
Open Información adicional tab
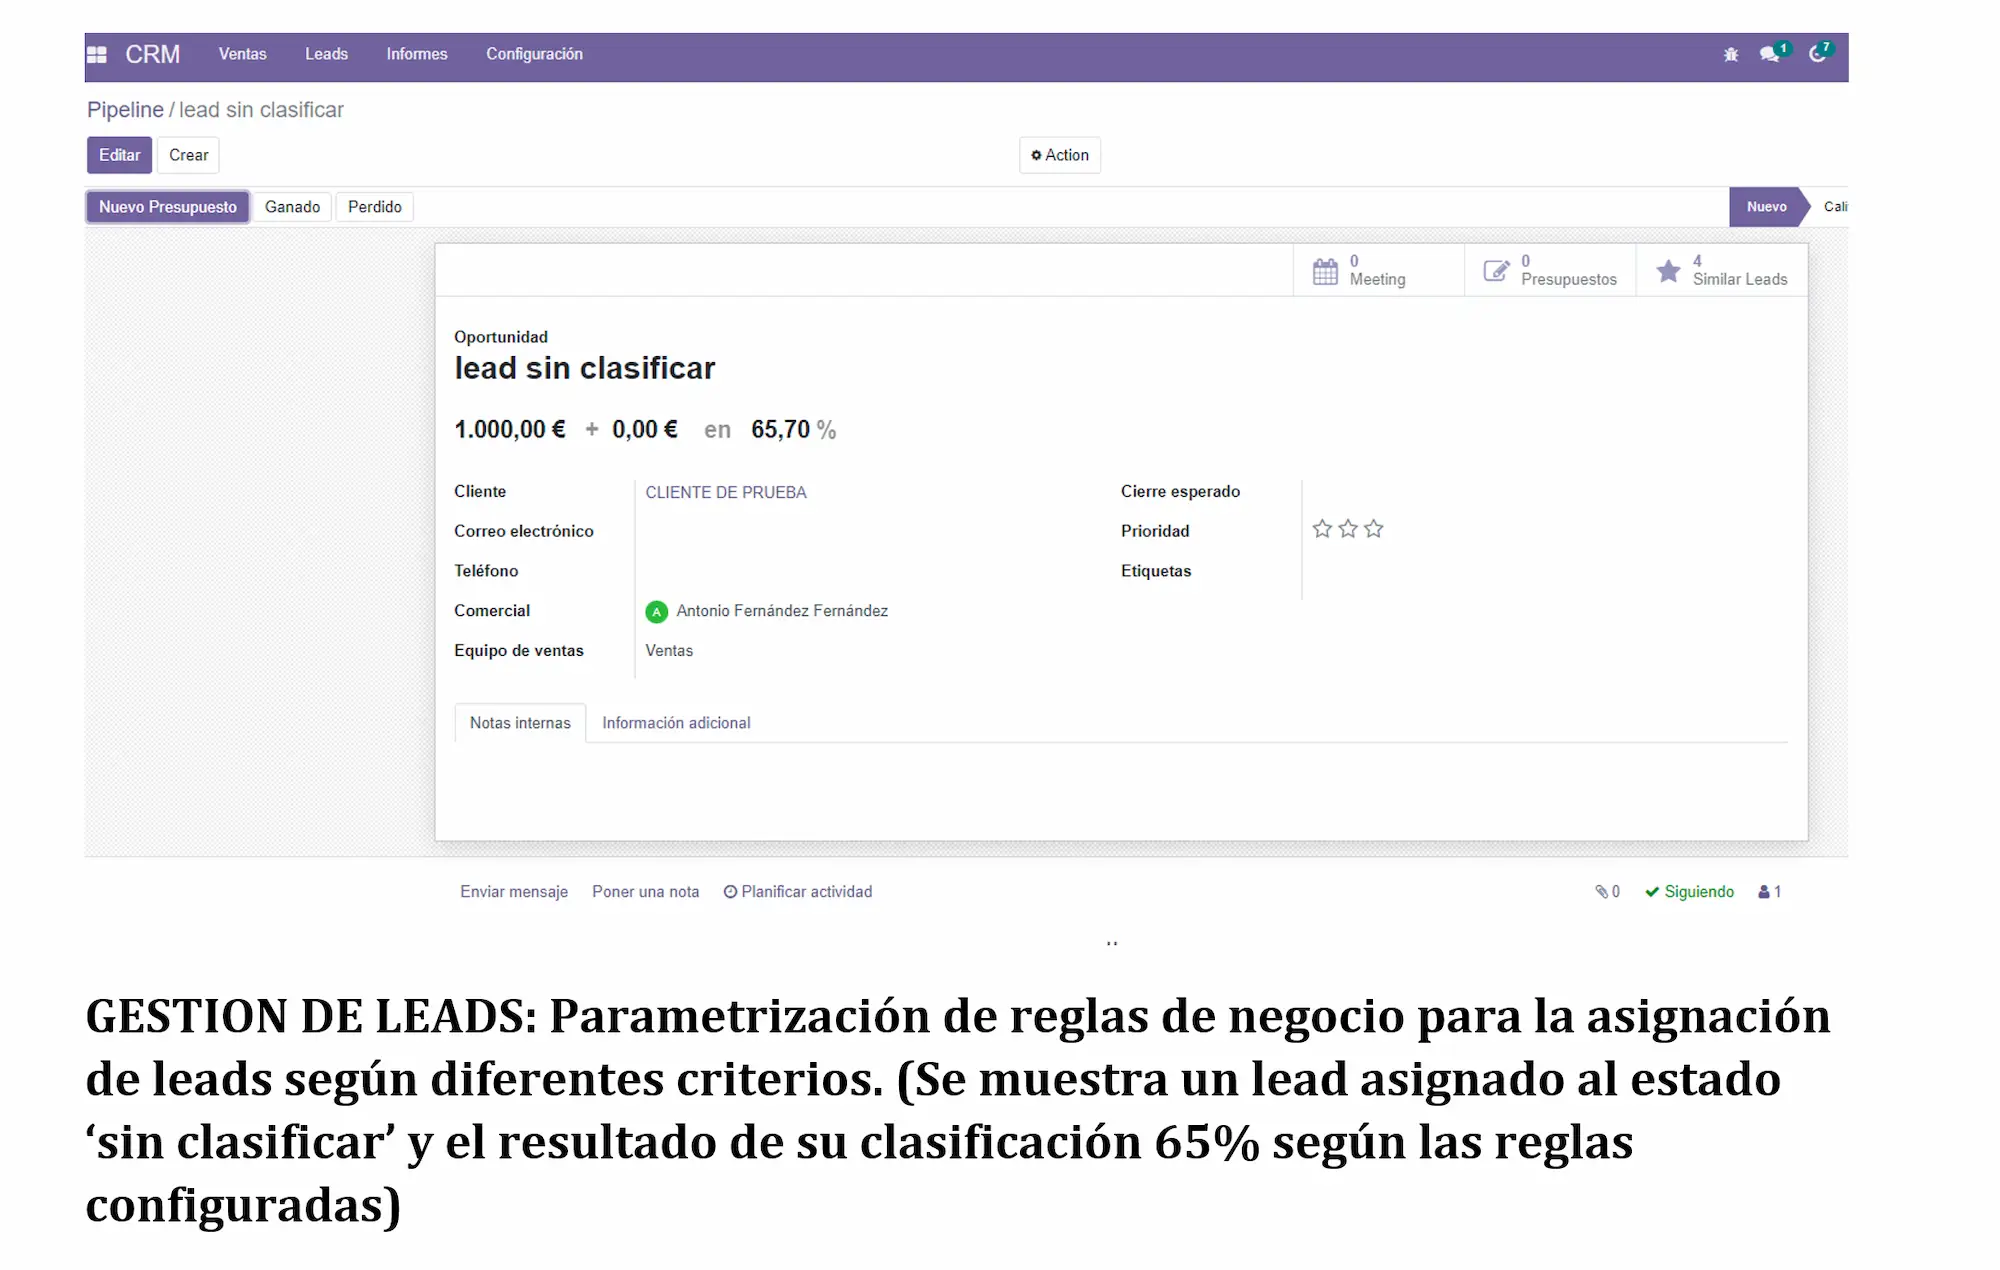coord(676,722)
